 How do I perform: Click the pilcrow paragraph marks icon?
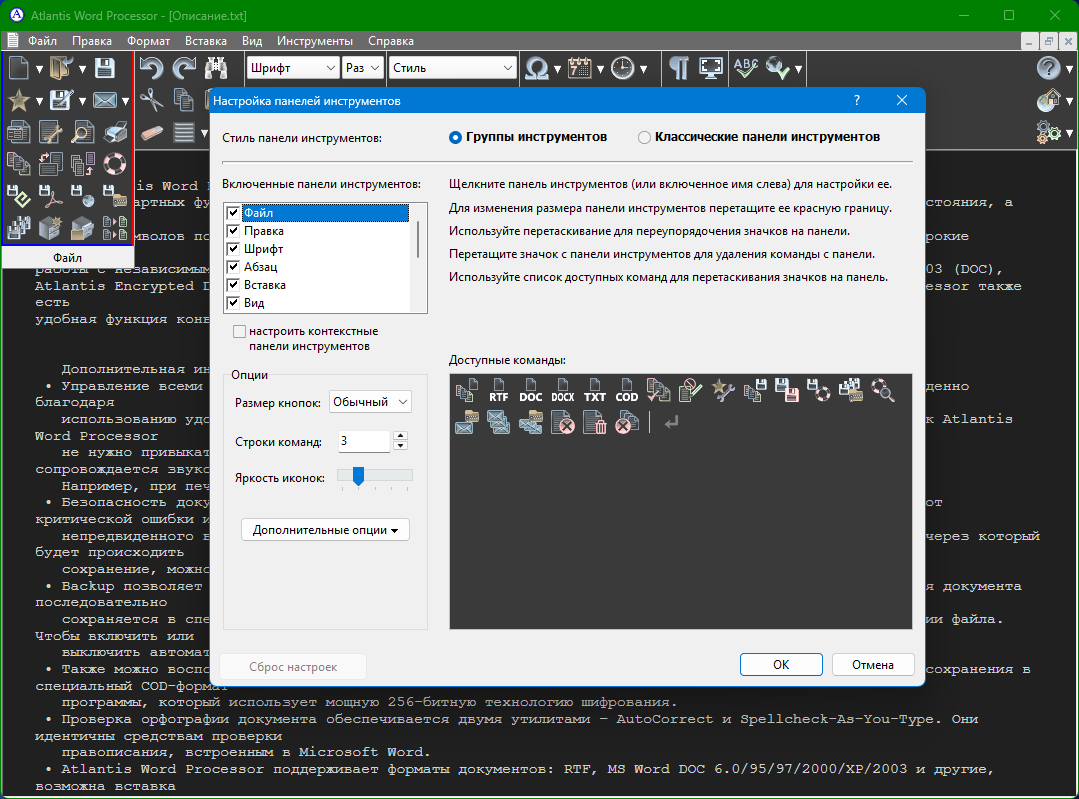pyautogui.click(x=679, y=68)
